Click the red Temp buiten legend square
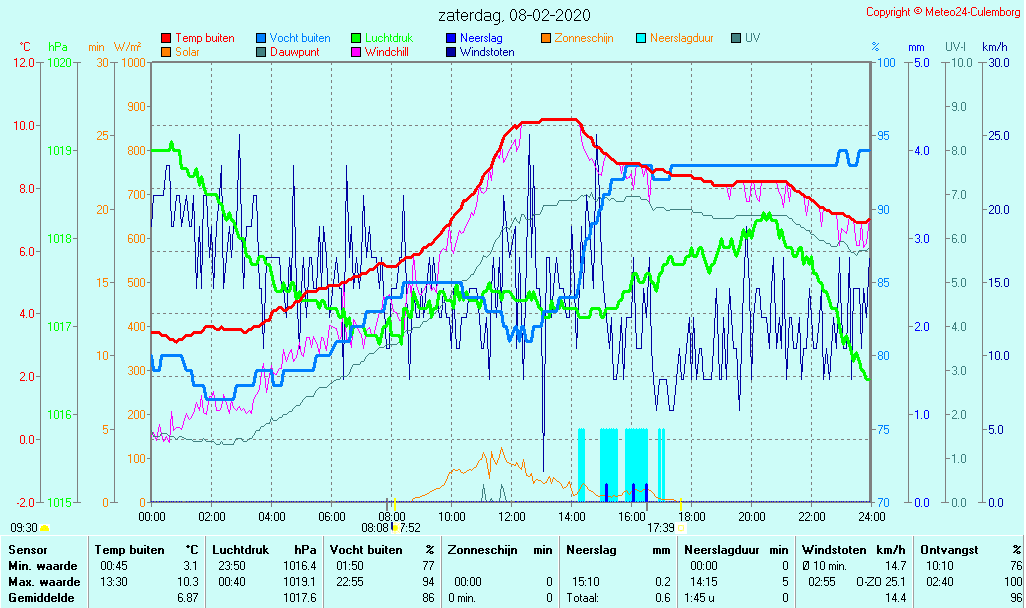 [x=166, y=39]
